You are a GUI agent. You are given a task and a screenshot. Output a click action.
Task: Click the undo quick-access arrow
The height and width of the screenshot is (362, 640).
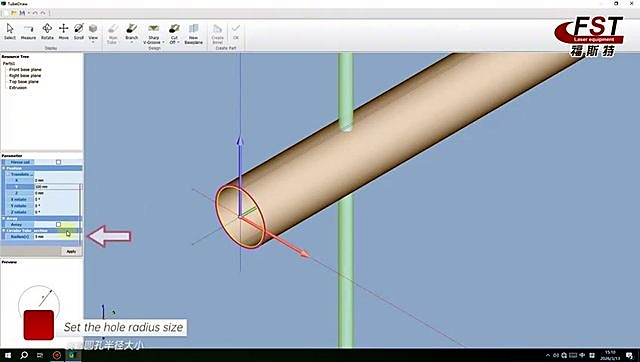35,13
